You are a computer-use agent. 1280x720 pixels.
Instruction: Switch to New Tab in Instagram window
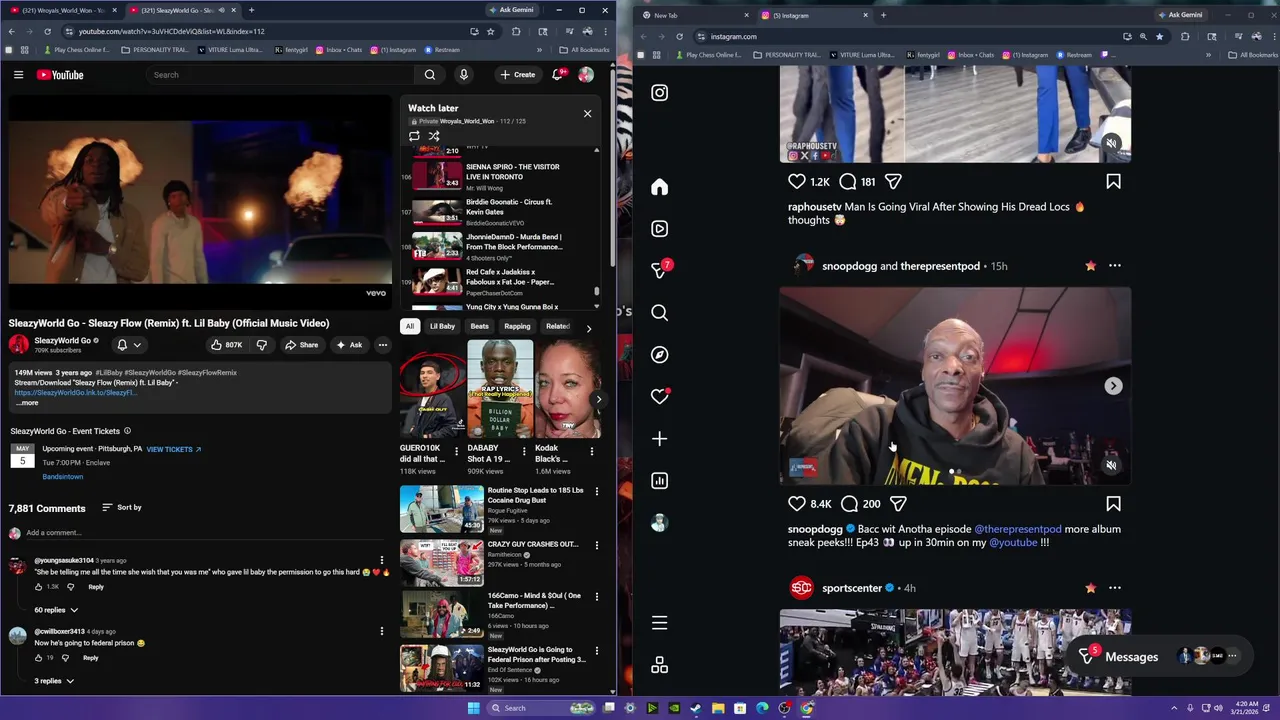(x=695, y=15)
